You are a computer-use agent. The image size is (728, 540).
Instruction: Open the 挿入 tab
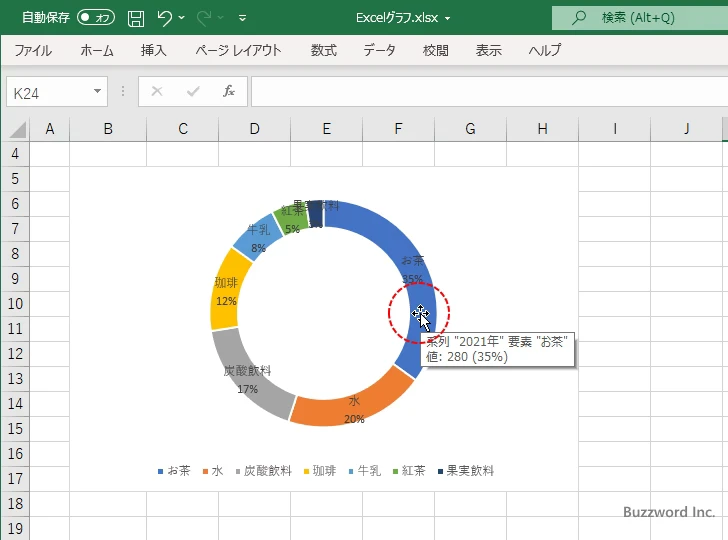coord(154,50)
